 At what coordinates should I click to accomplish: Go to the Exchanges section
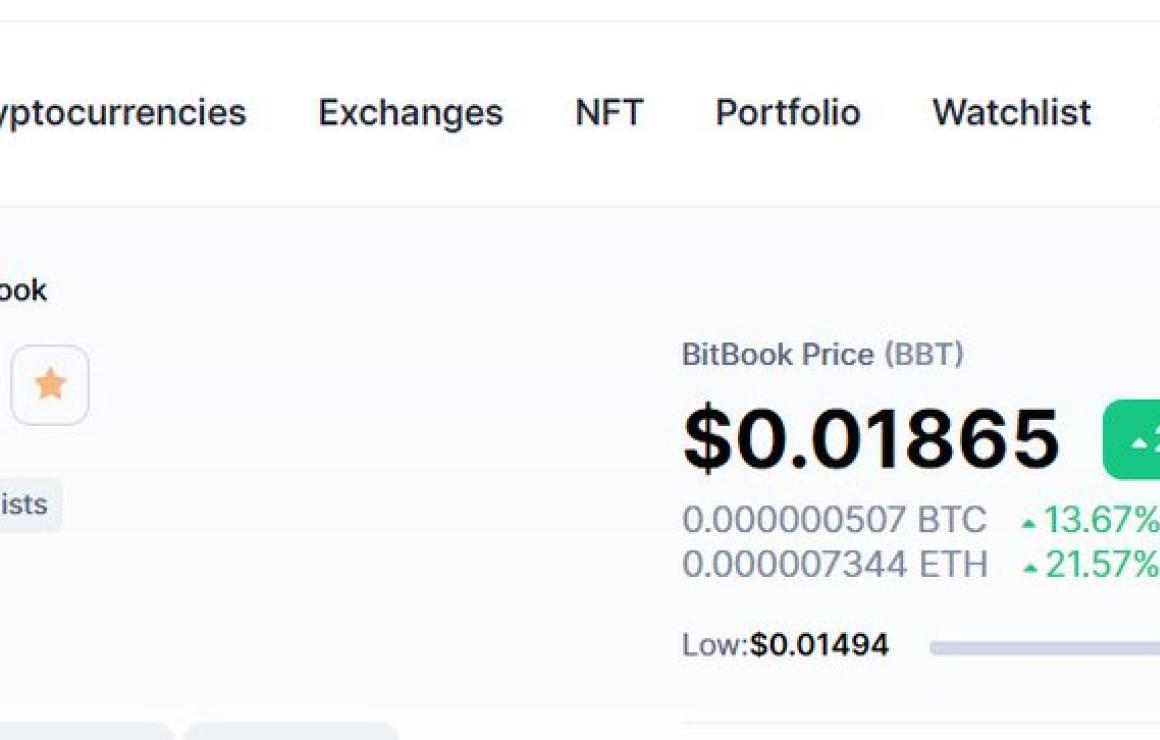(x=411, y=113)
